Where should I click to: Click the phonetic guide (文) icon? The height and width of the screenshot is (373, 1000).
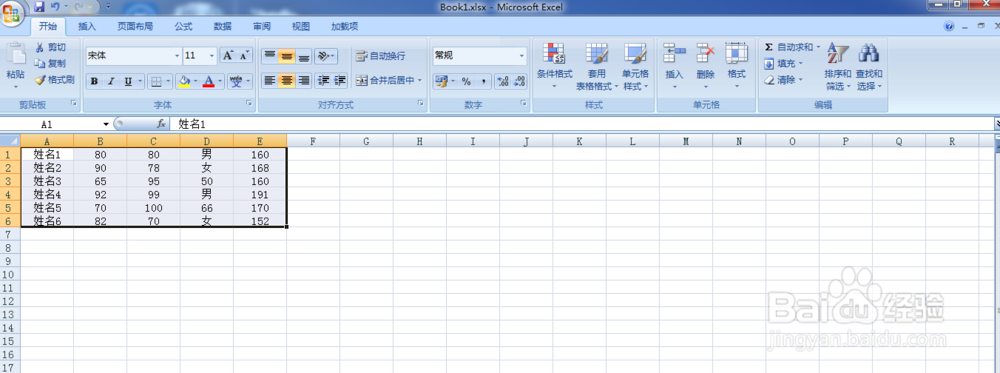[237, 81]
